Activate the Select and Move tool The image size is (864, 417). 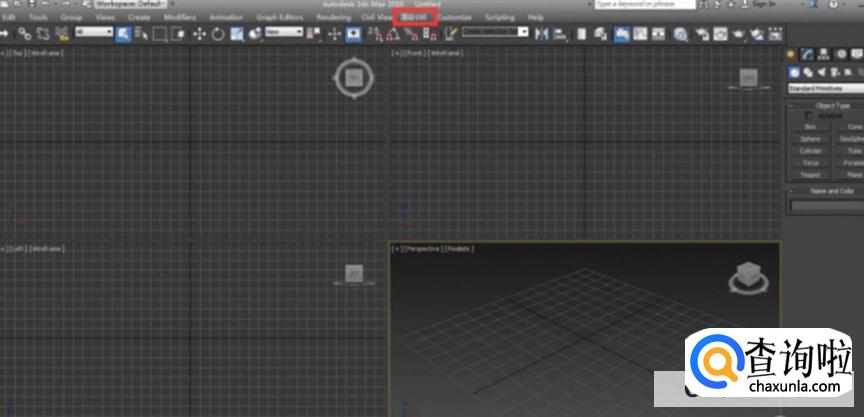pyautogui.click(x=199, y=34)
